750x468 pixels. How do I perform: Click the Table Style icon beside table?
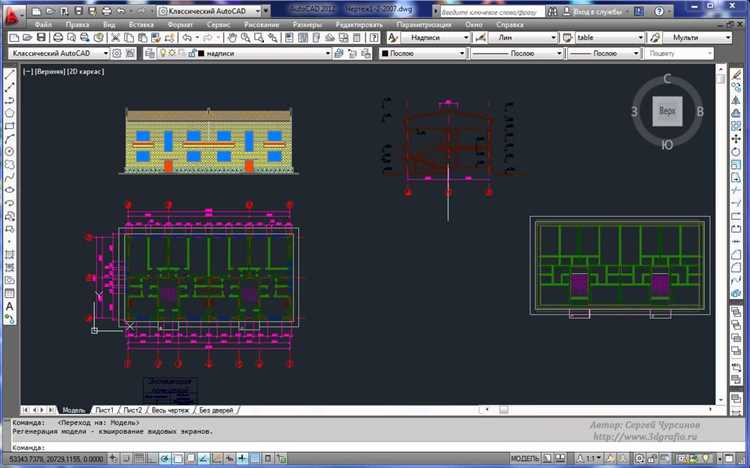point(567,37)
